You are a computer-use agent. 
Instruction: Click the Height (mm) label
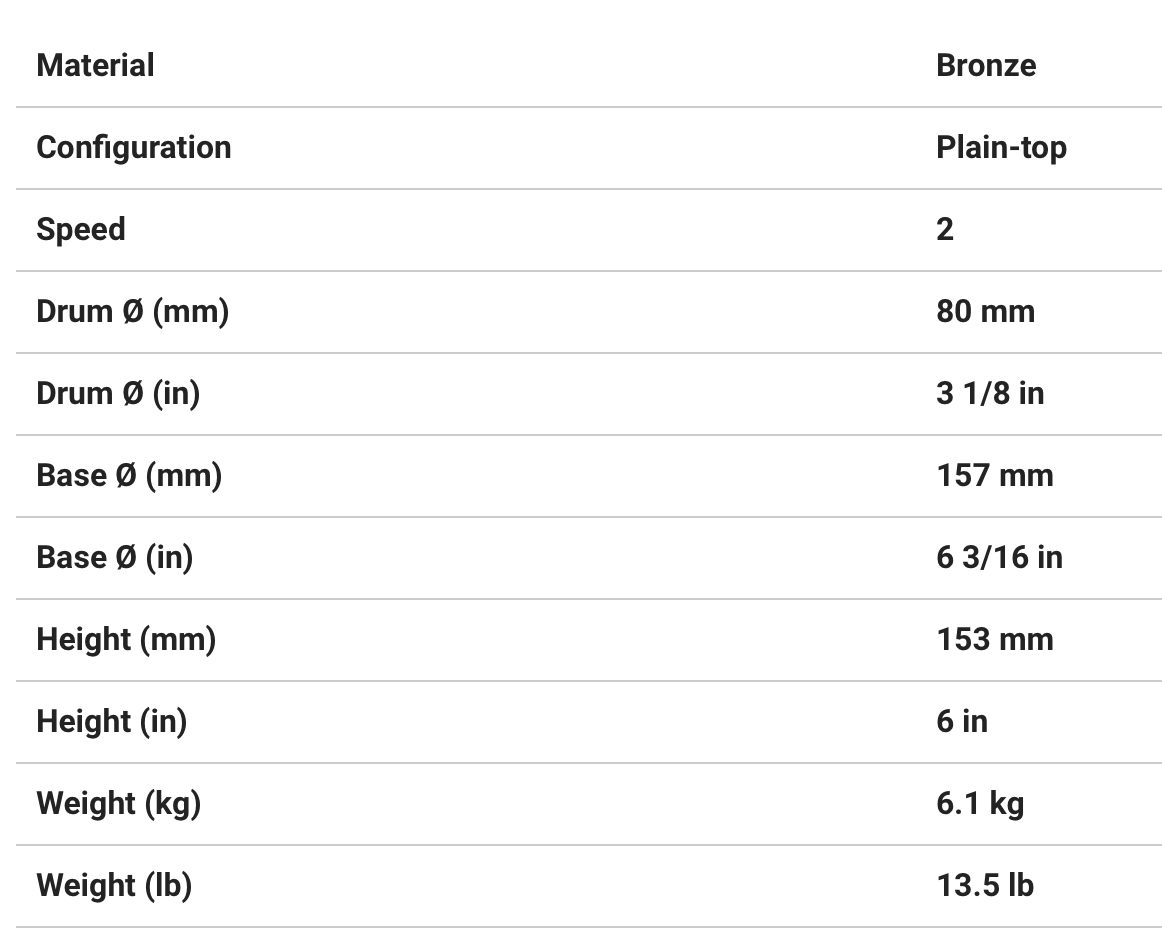(126, 640)
